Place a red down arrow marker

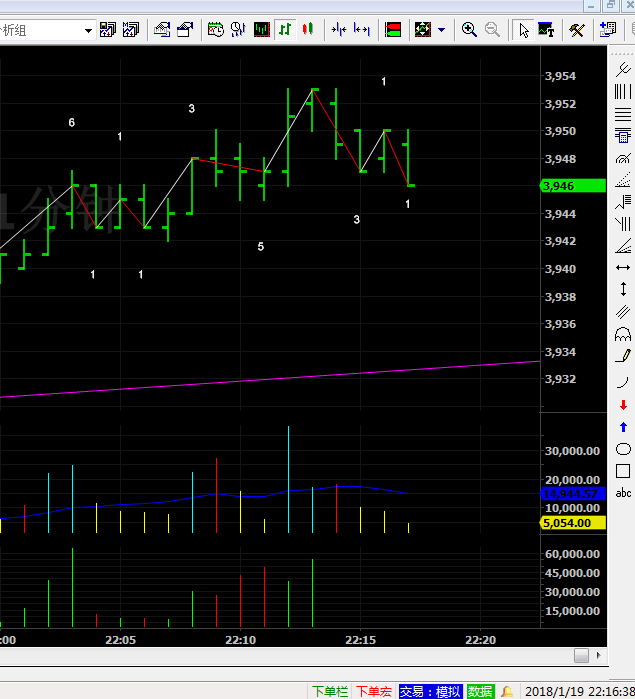[623, 405]
